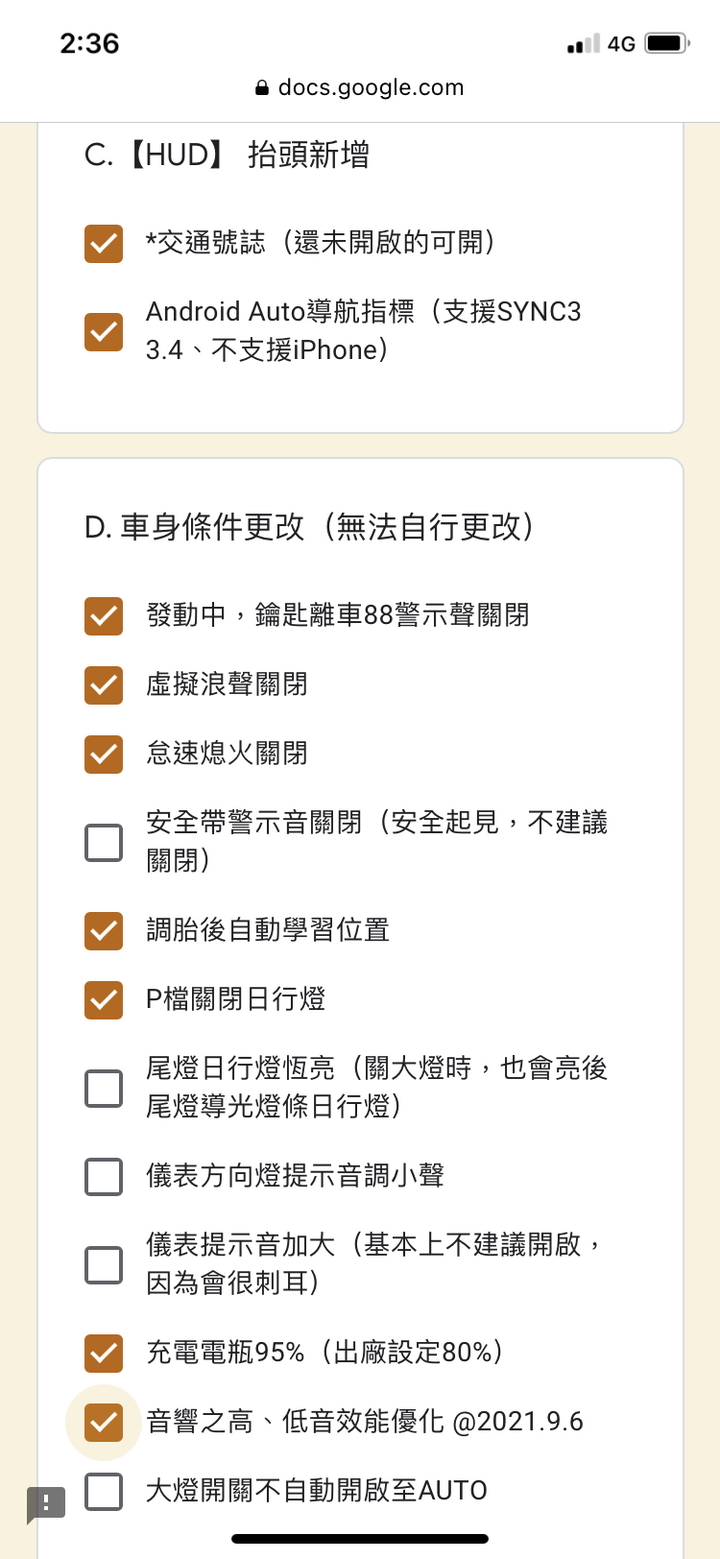720x1559 pixels.
Task: Tap the battery indicator in status bar
Action: tap(665, 44)
